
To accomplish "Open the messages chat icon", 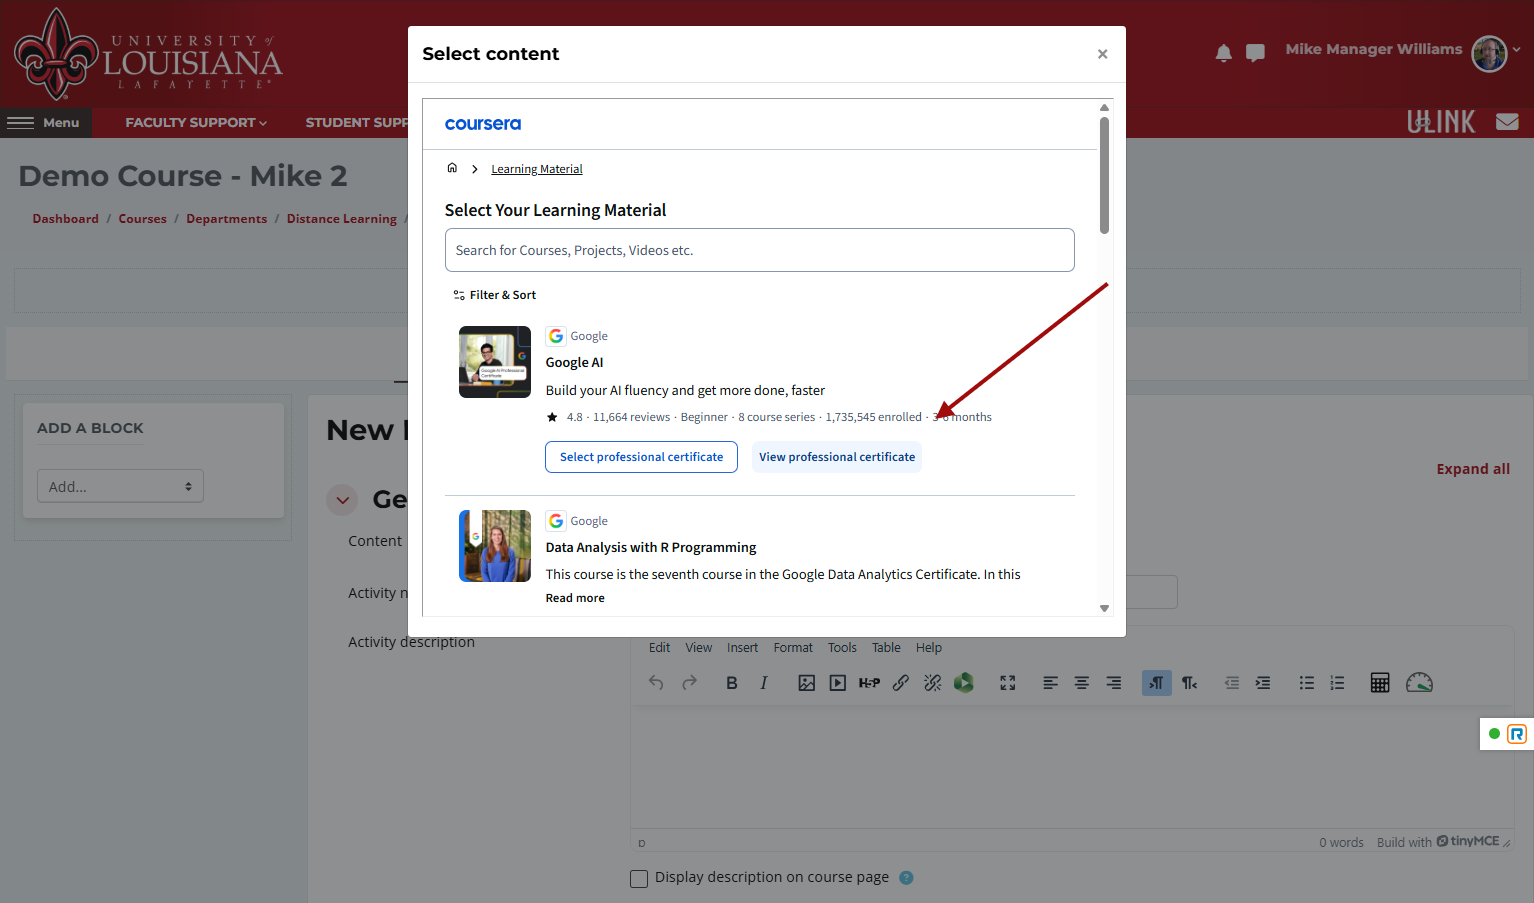I will tap(1255, 52).
